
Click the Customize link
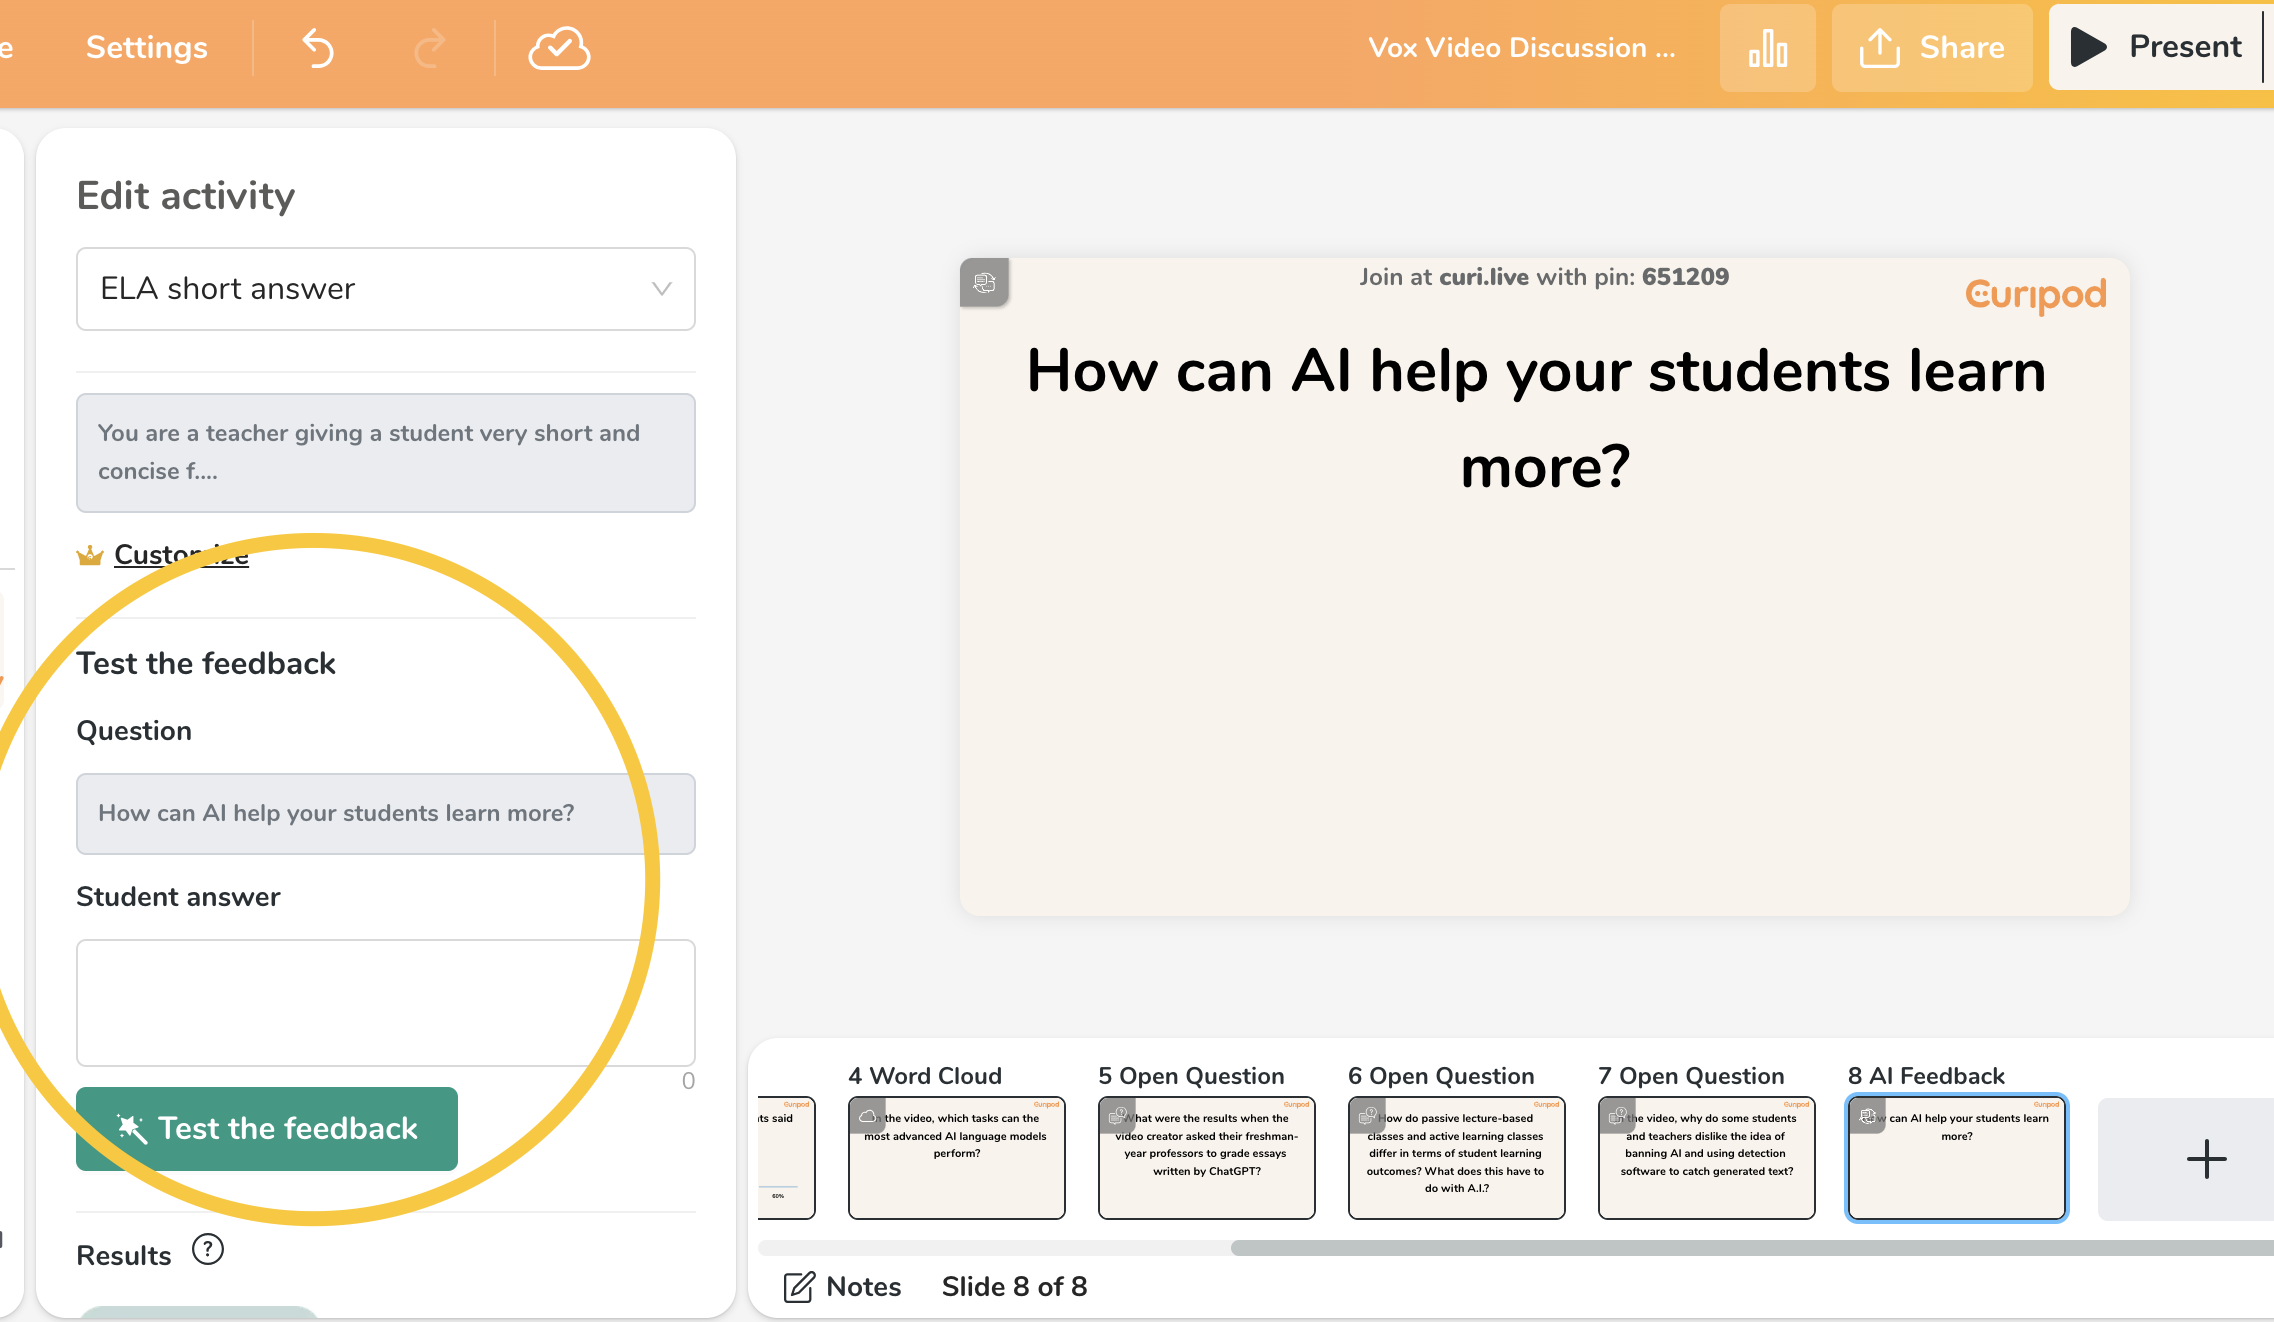[181, 554]
